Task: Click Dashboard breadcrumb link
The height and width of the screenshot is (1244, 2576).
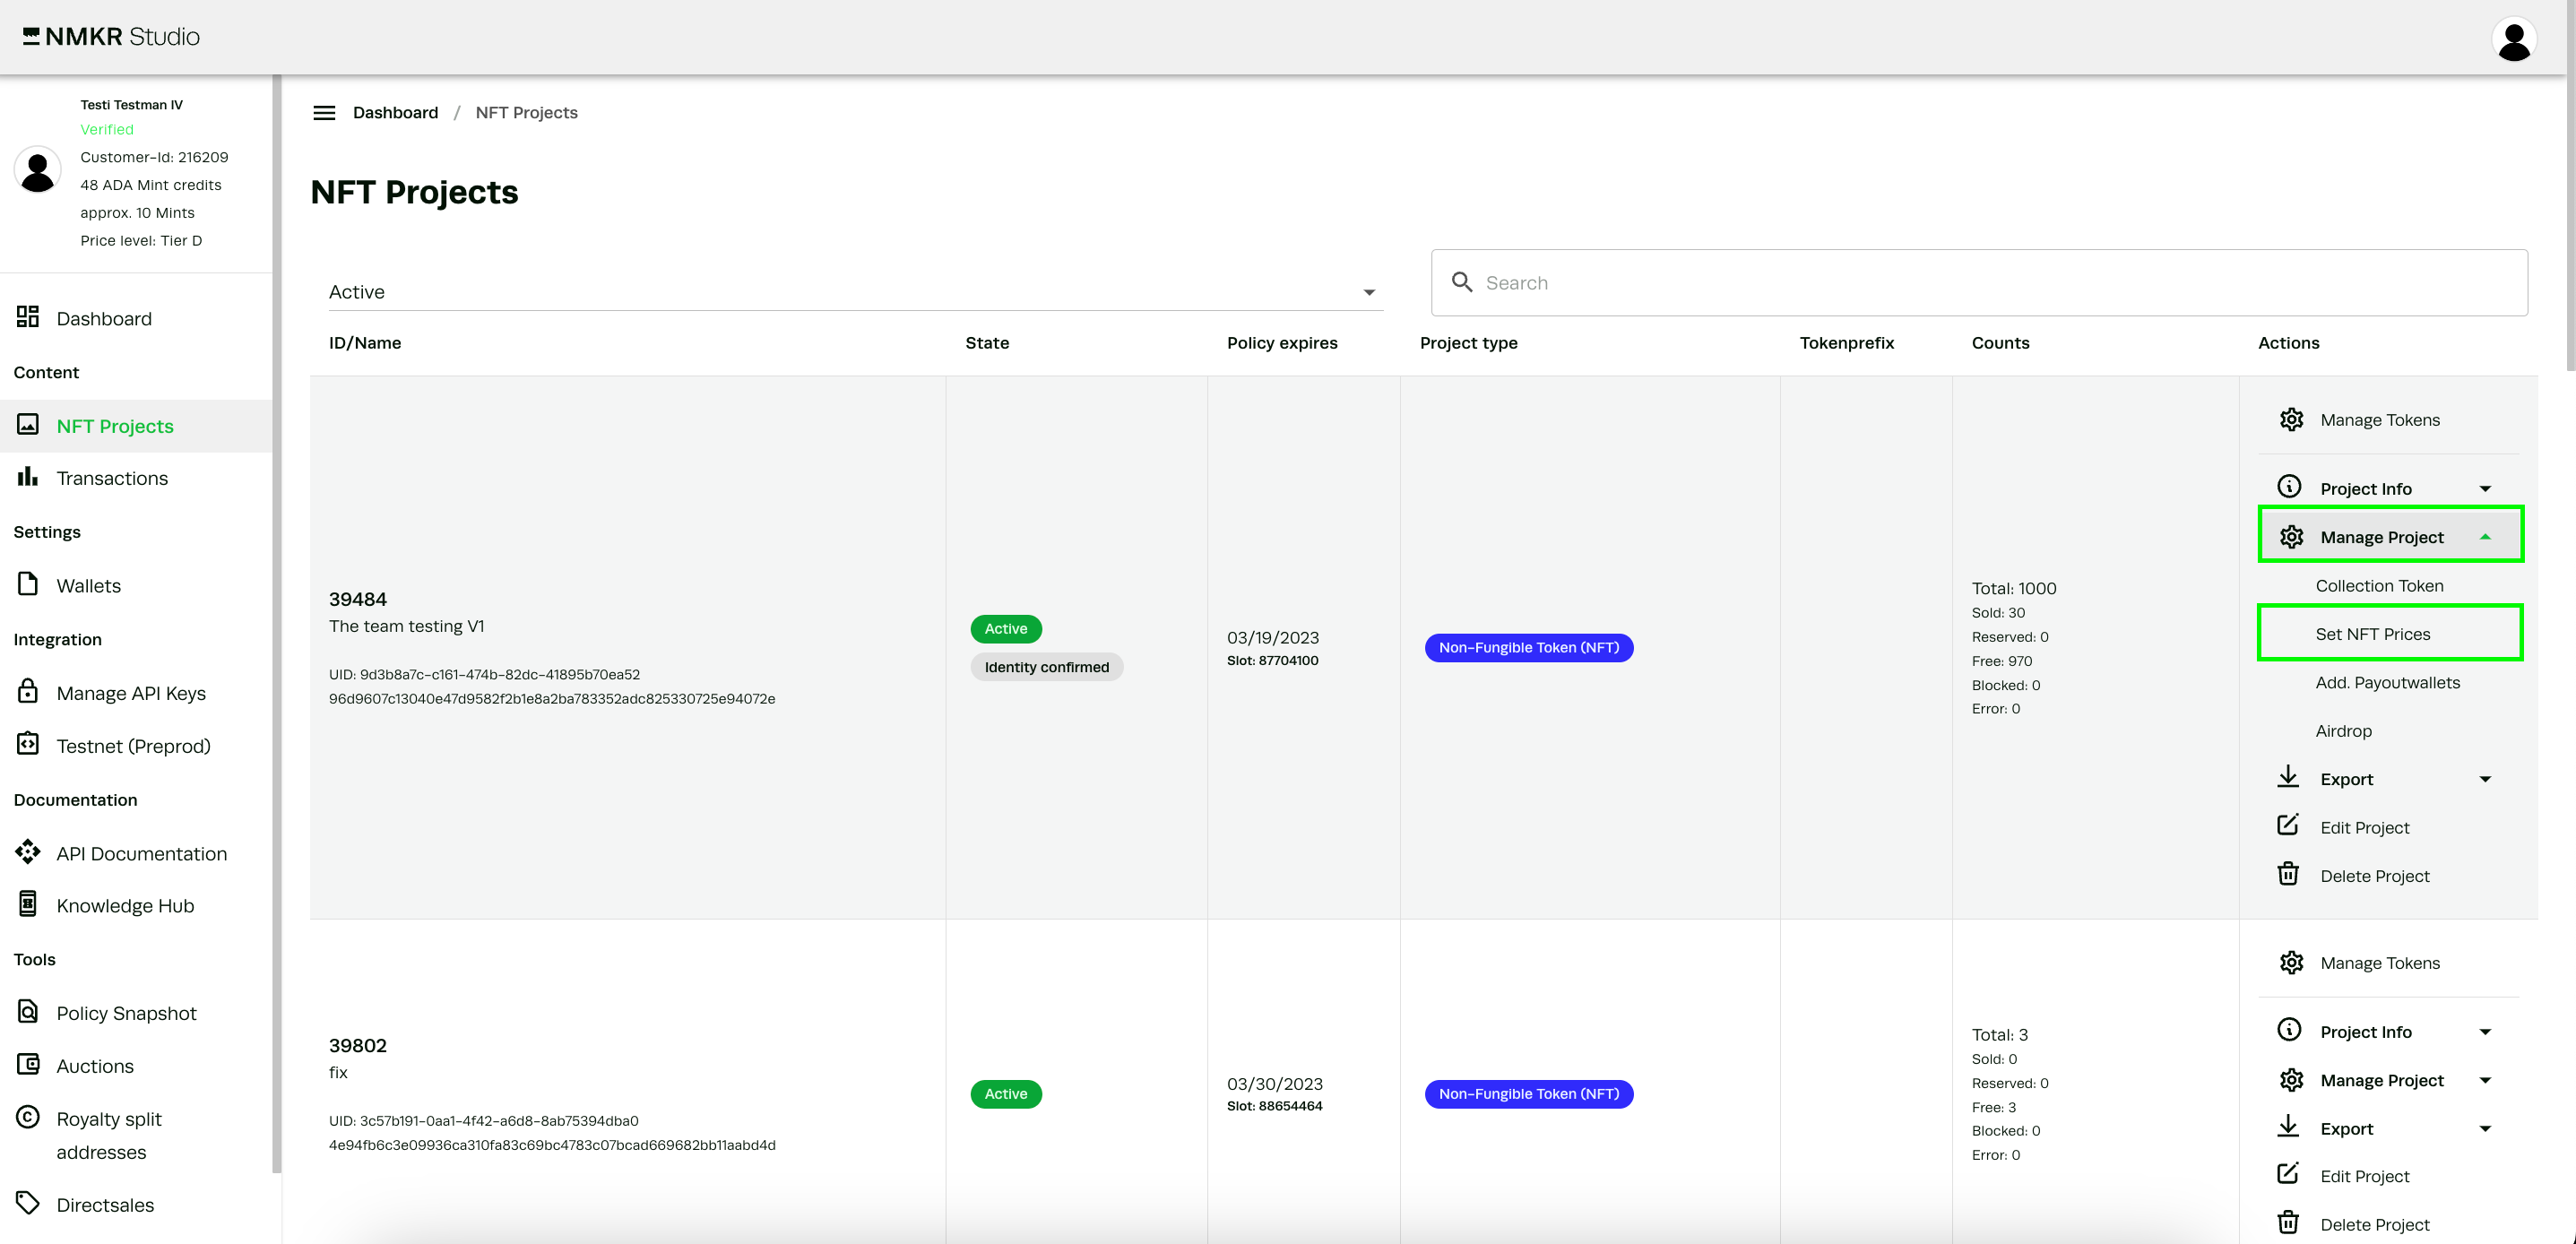Action: tap(395, 113)
